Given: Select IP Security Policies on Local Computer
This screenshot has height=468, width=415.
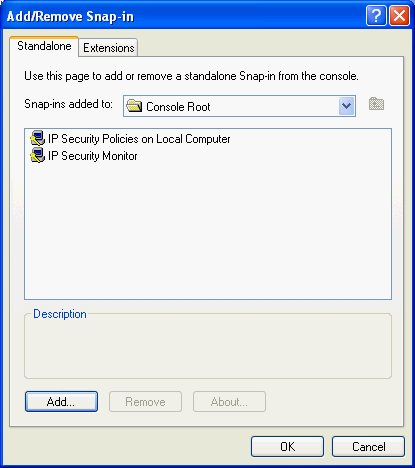Looking at the screenshot, I should pos(139,138).
